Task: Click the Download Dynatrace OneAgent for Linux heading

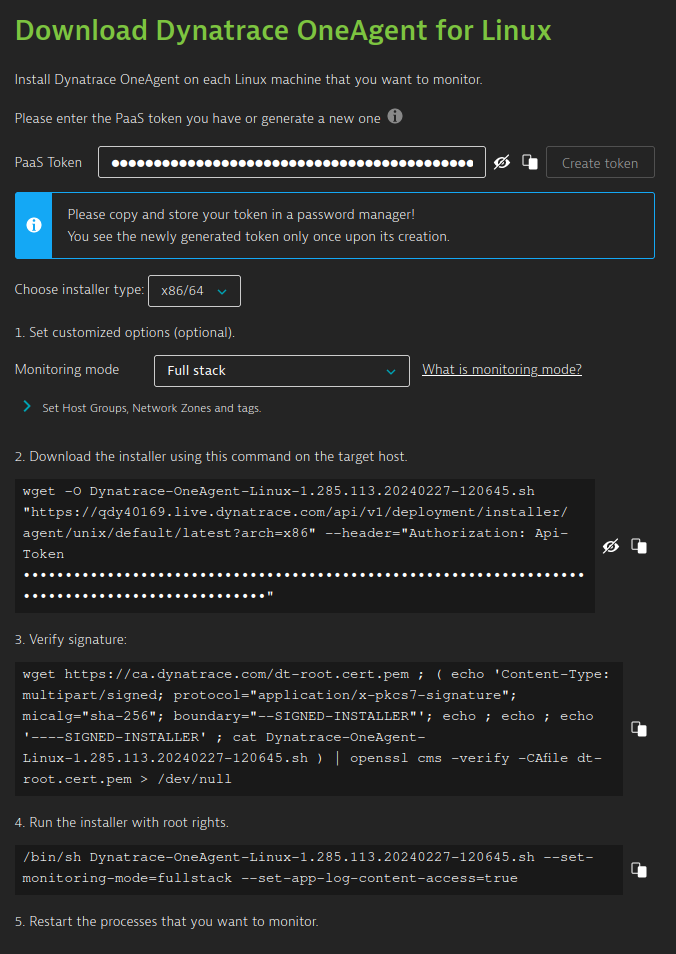Action: (283, 30)
